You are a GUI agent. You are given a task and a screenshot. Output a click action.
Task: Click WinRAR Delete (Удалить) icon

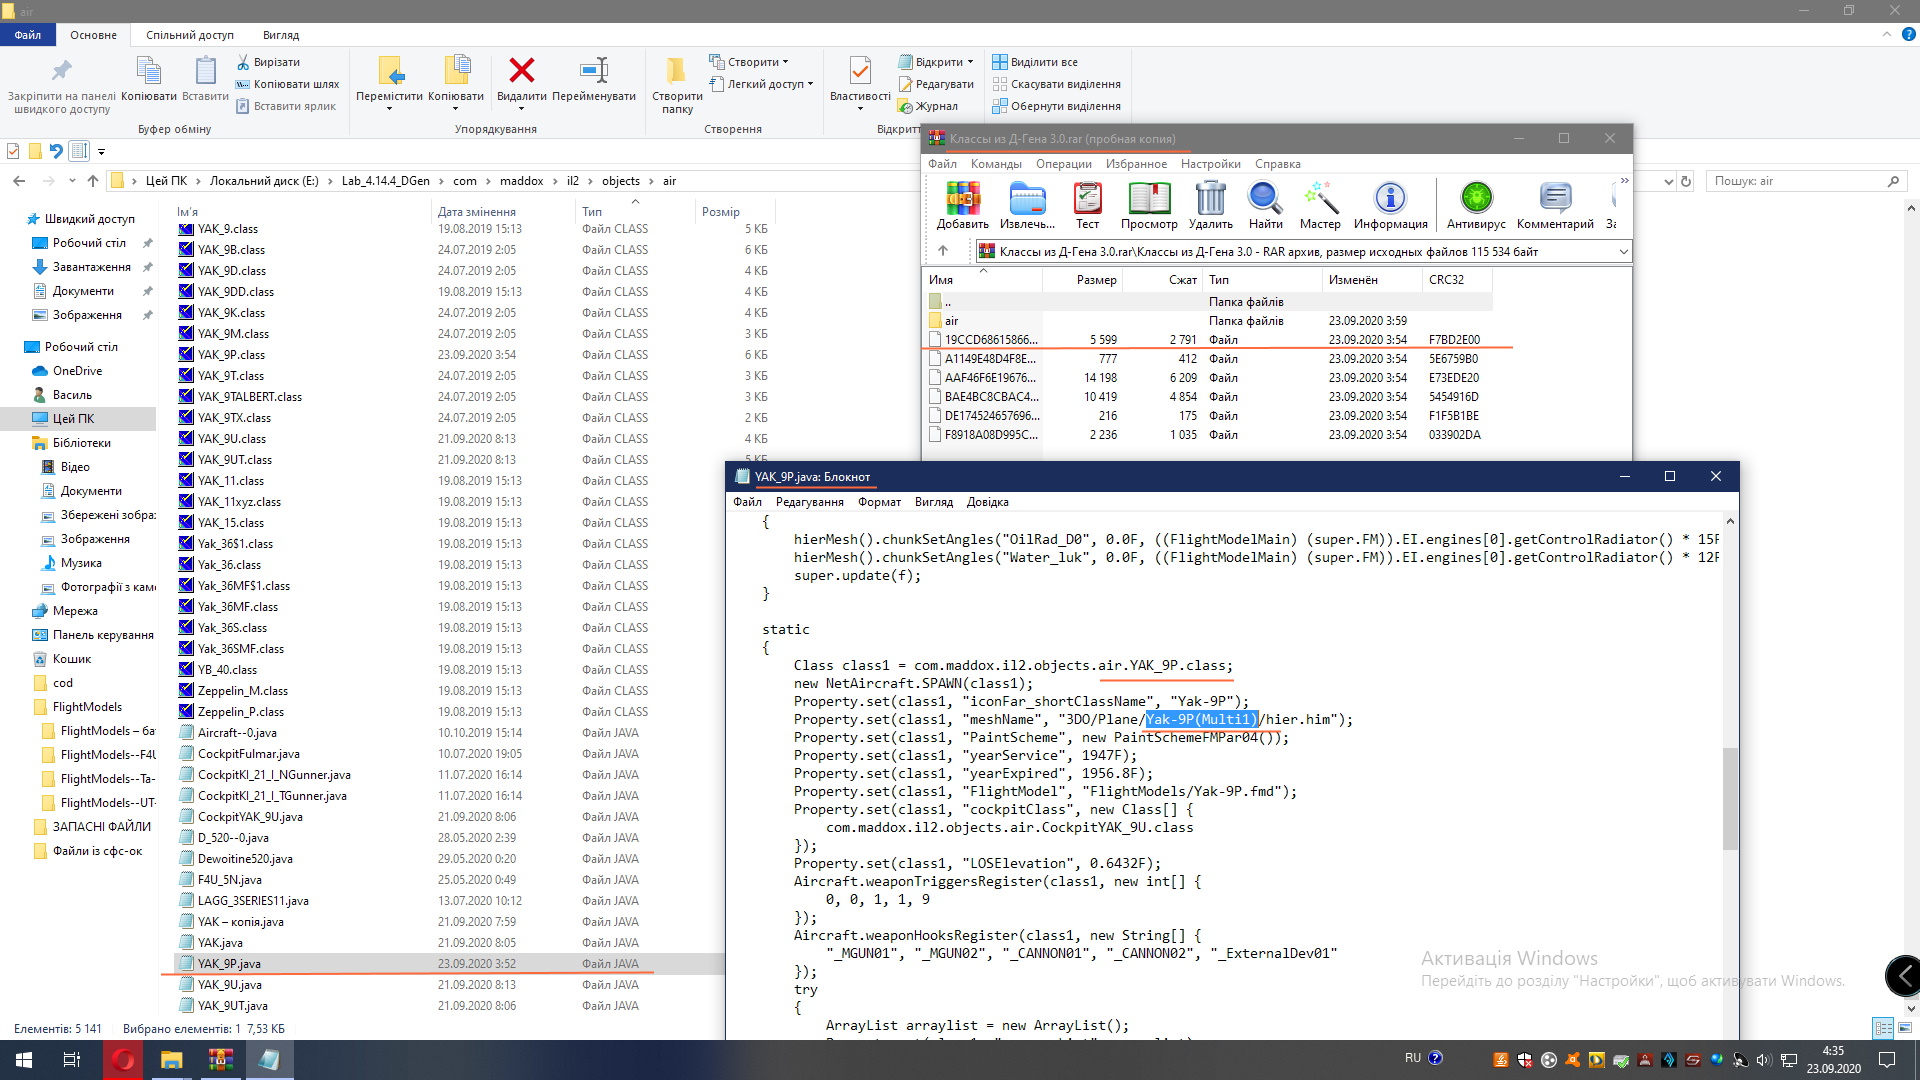click(1210, 199)
